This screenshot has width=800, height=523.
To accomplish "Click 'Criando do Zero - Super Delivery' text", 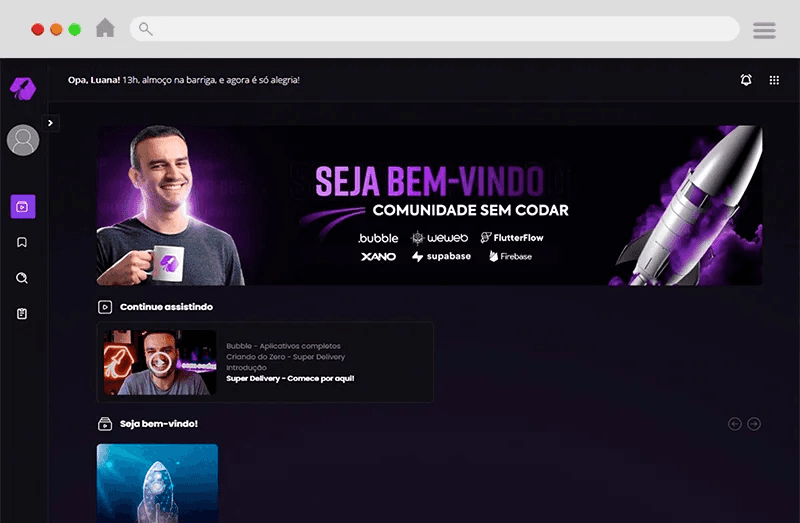I will tap(286, 357).
